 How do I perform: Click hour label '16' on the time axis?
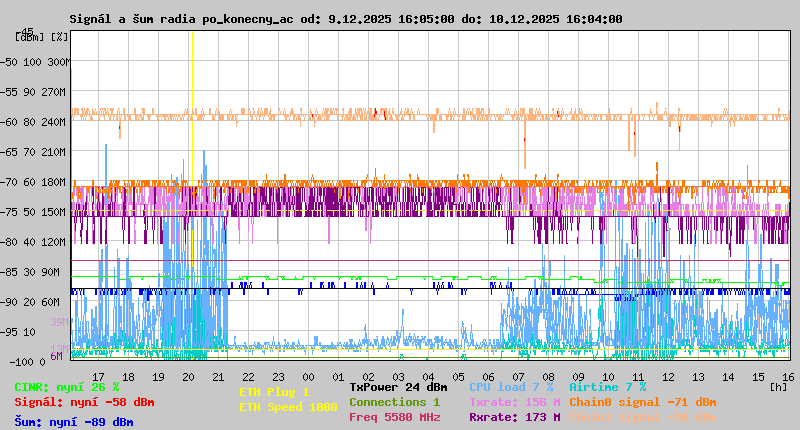tap(788, 377)
